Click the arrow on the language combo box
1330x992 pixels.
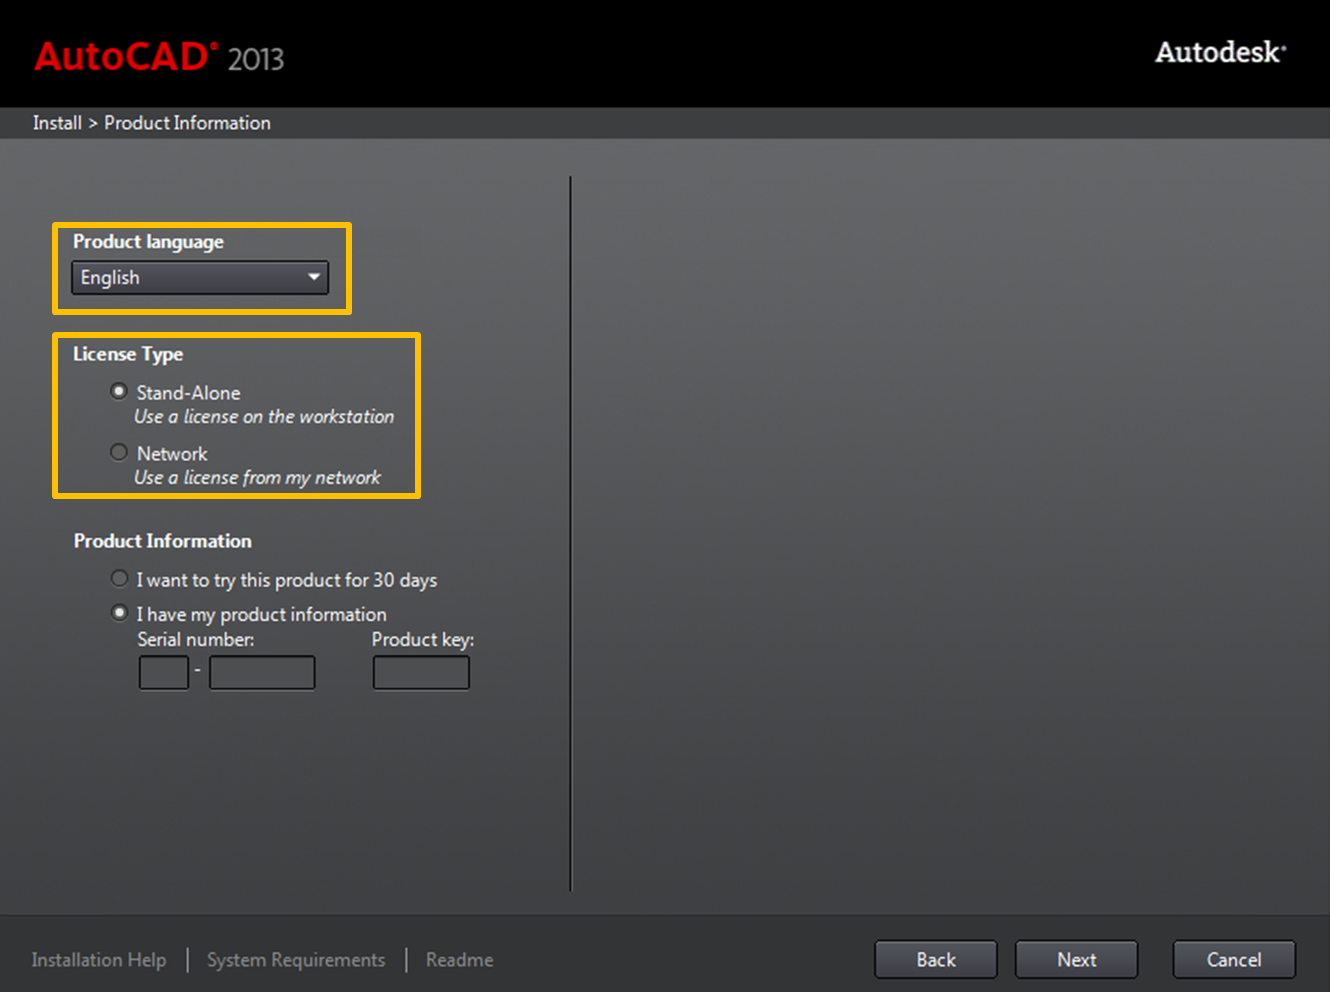[314, 277]
